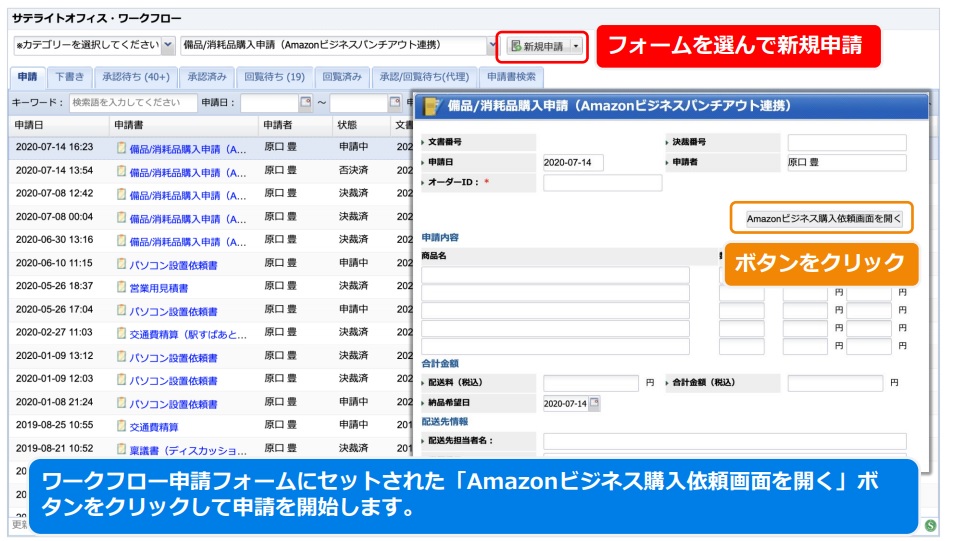Click document icon beside 稟議書 row
Viewport: 953px width, 541px height.
(x=122, y=449)
